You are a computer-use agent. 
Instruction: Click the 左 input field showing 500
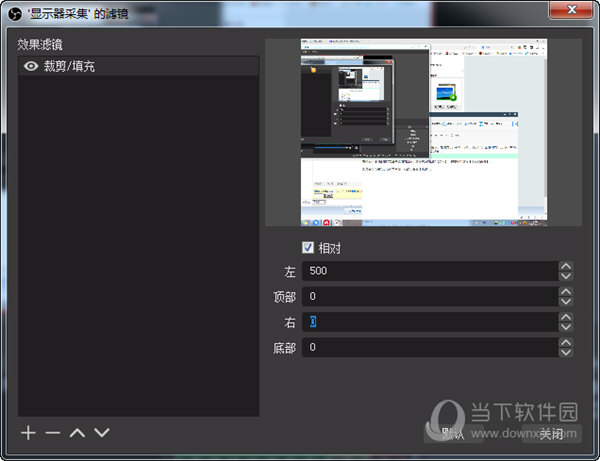pyautogui.click(x=430, y=271)
